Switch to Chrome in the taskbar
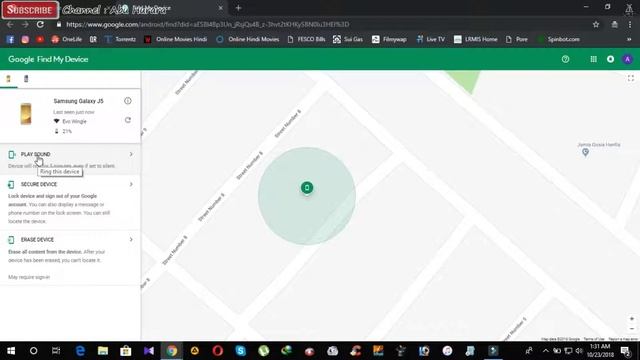640x360 pixels. (x=172, y=351)
